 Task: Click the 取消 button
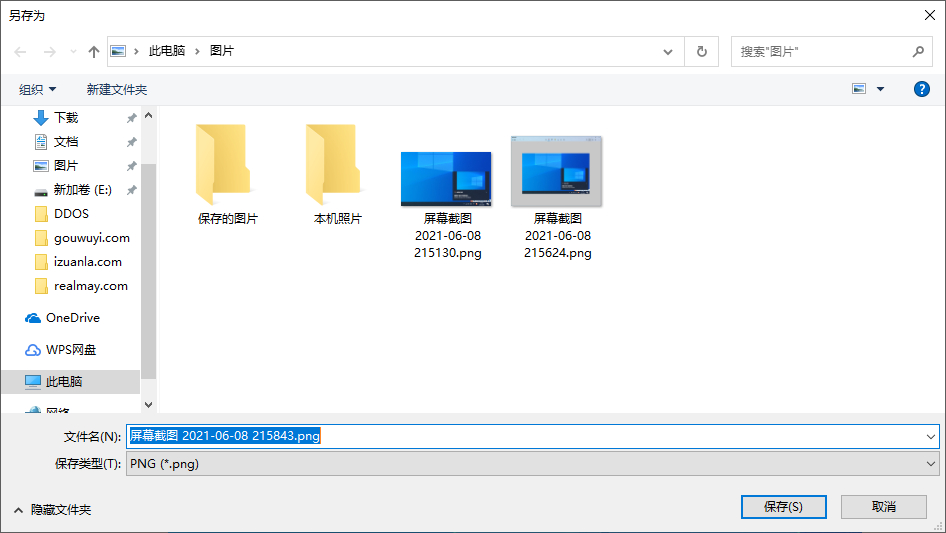[x=883, y=506]
